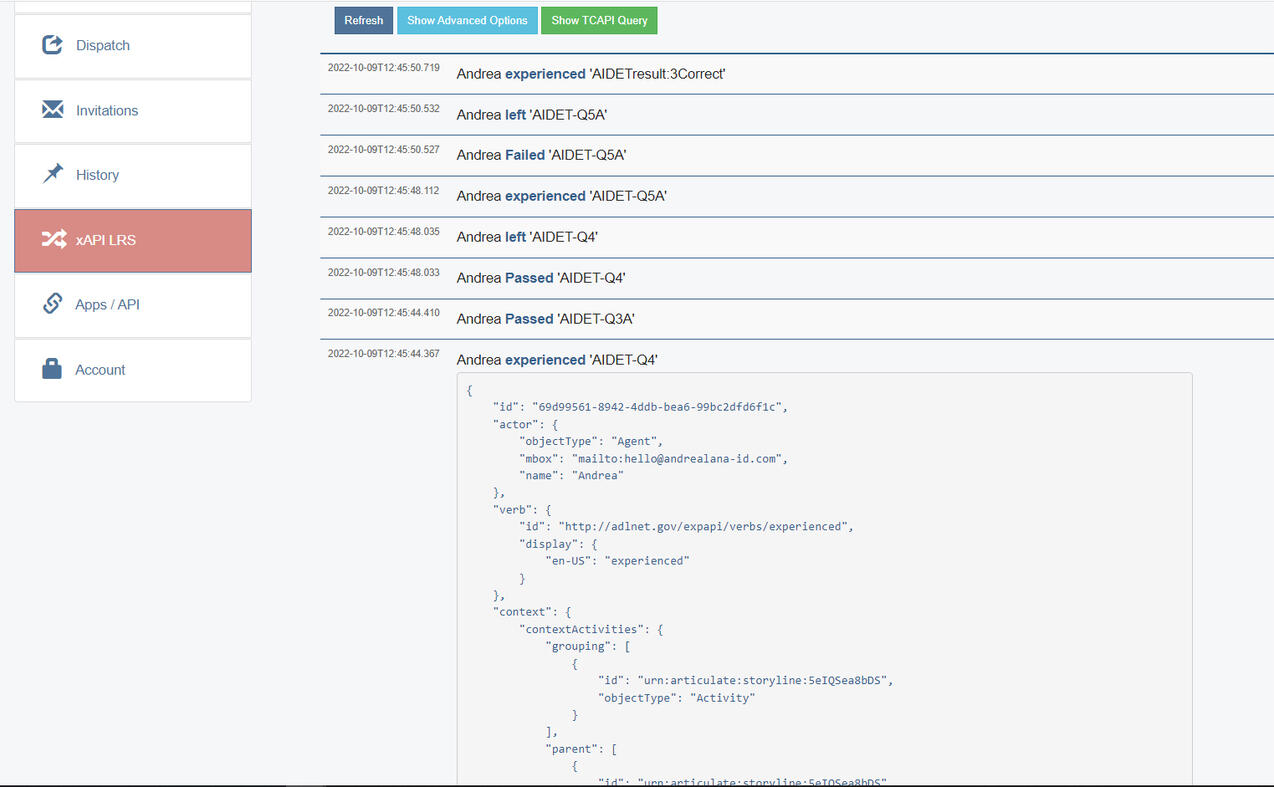
Task: Open the Invitations section
Action: click(106, 110)
